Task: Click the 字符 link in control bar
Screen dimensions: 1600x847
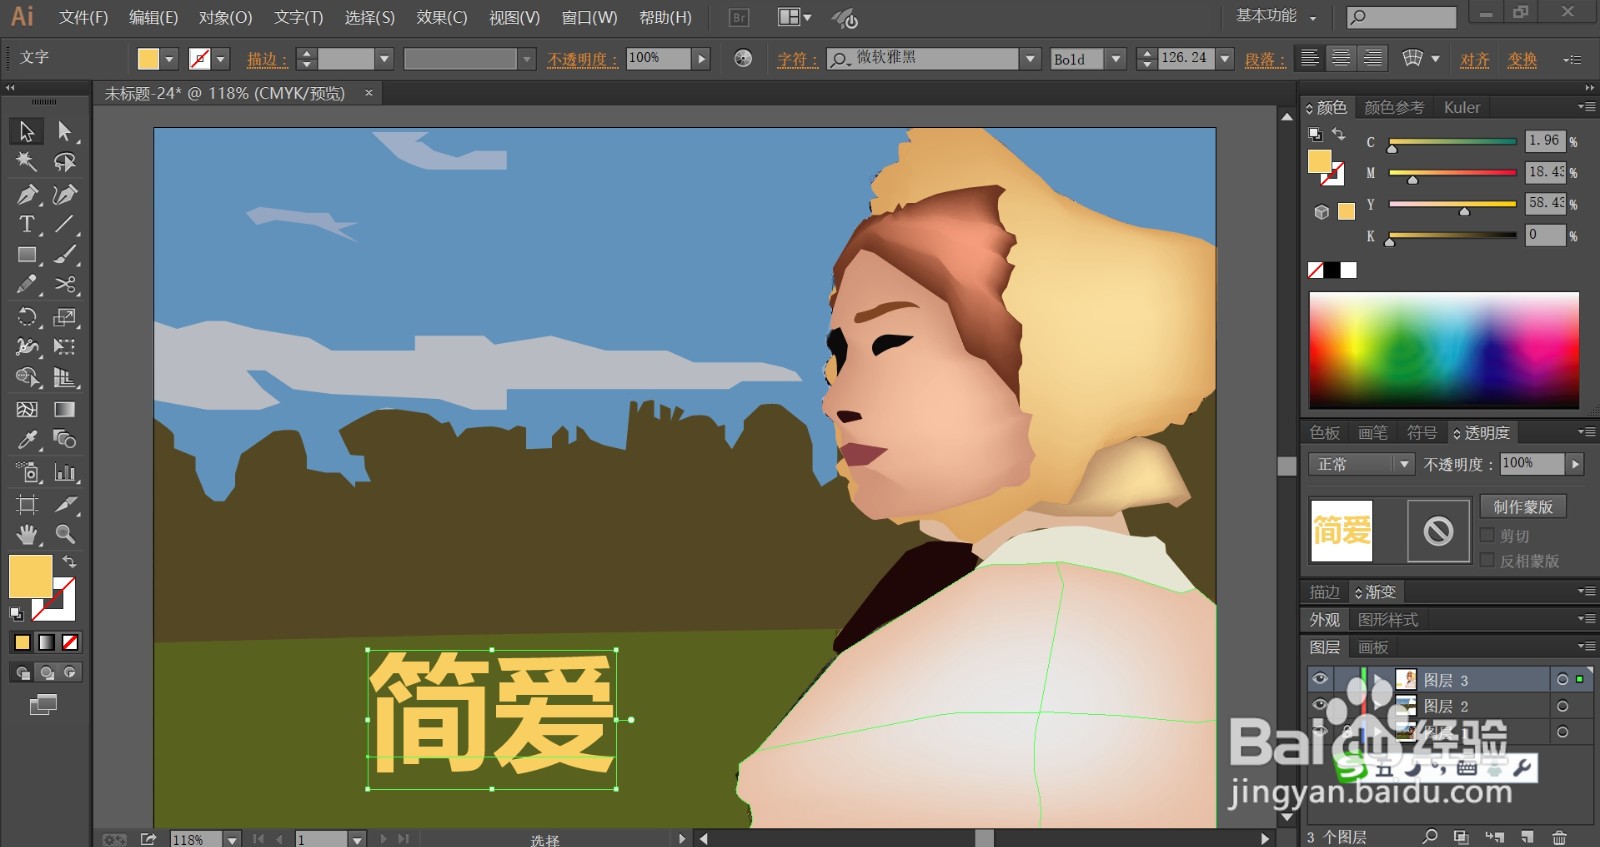Action: (797, 59)
